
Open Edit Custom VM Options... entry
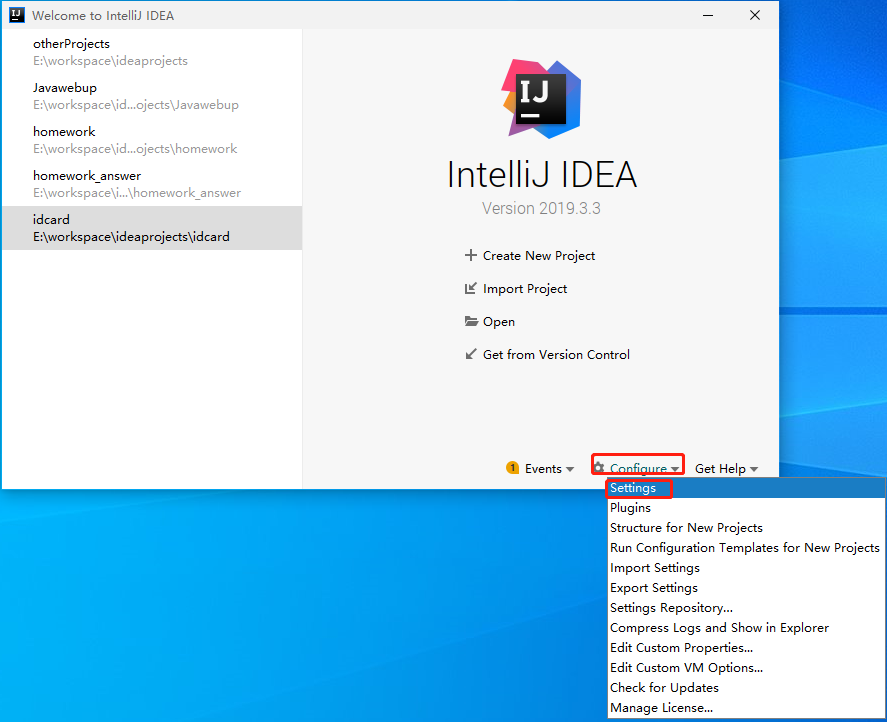click(x=746, y=668)
